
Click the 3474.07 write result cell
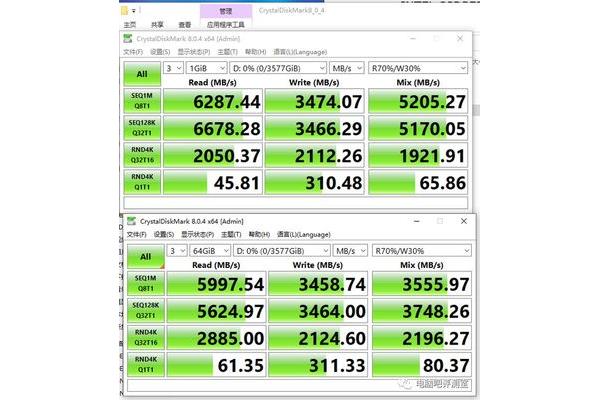coord(314,101)
